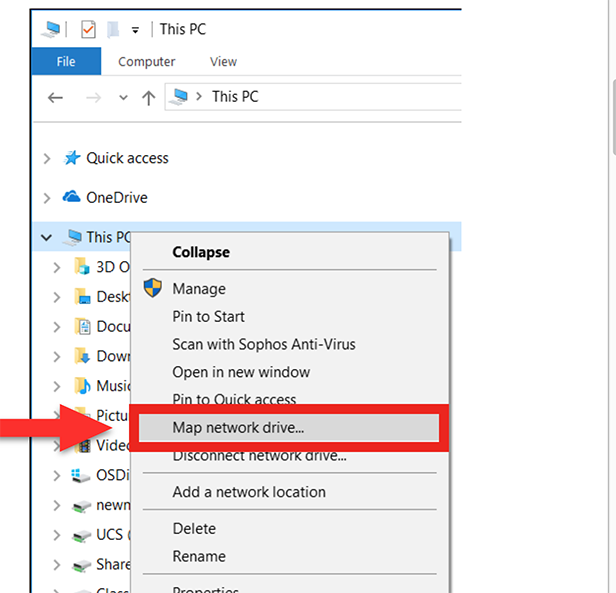616x593 pixels.
Task: Expand the Share network drive node
Action: tap(57, 565)
